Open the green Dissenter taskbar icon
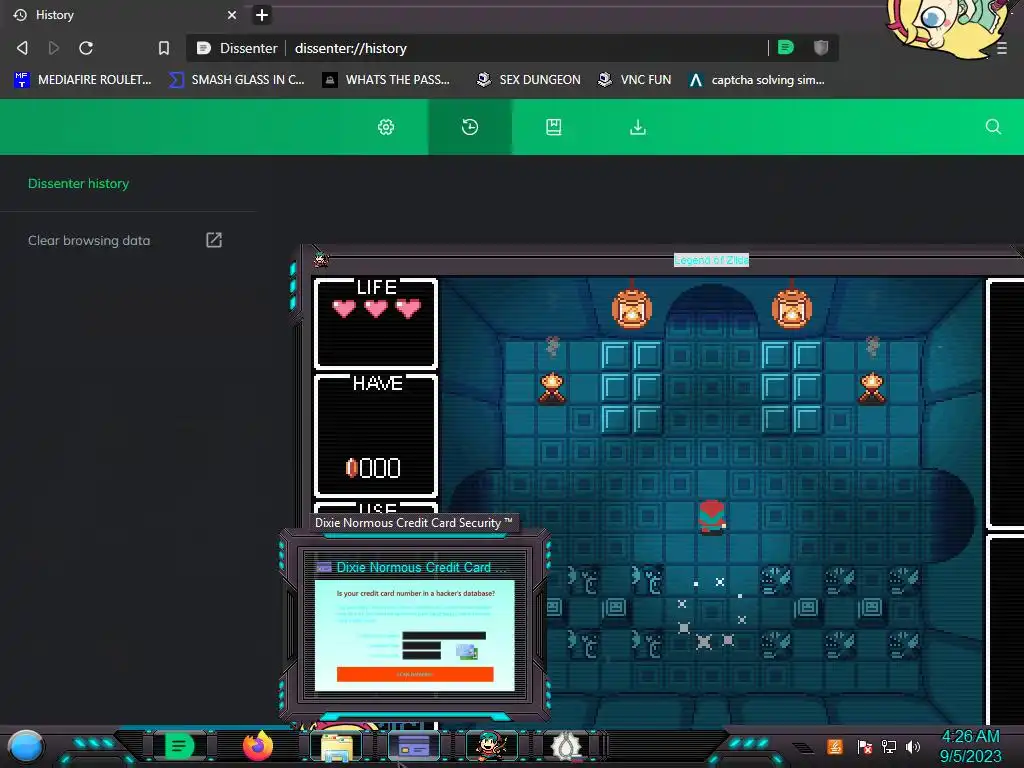The width and height of the screenshot is (1024, 768). click(x=179, y=745)
